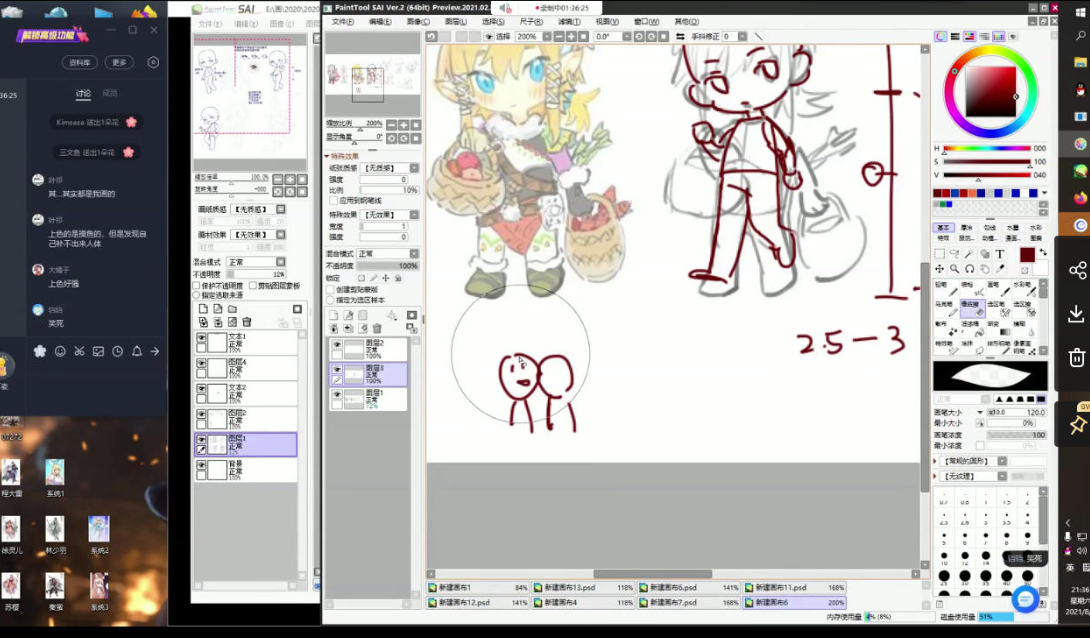Show the color wheel panel icon
1090x638 pixels.
click(x=941, y=37)
